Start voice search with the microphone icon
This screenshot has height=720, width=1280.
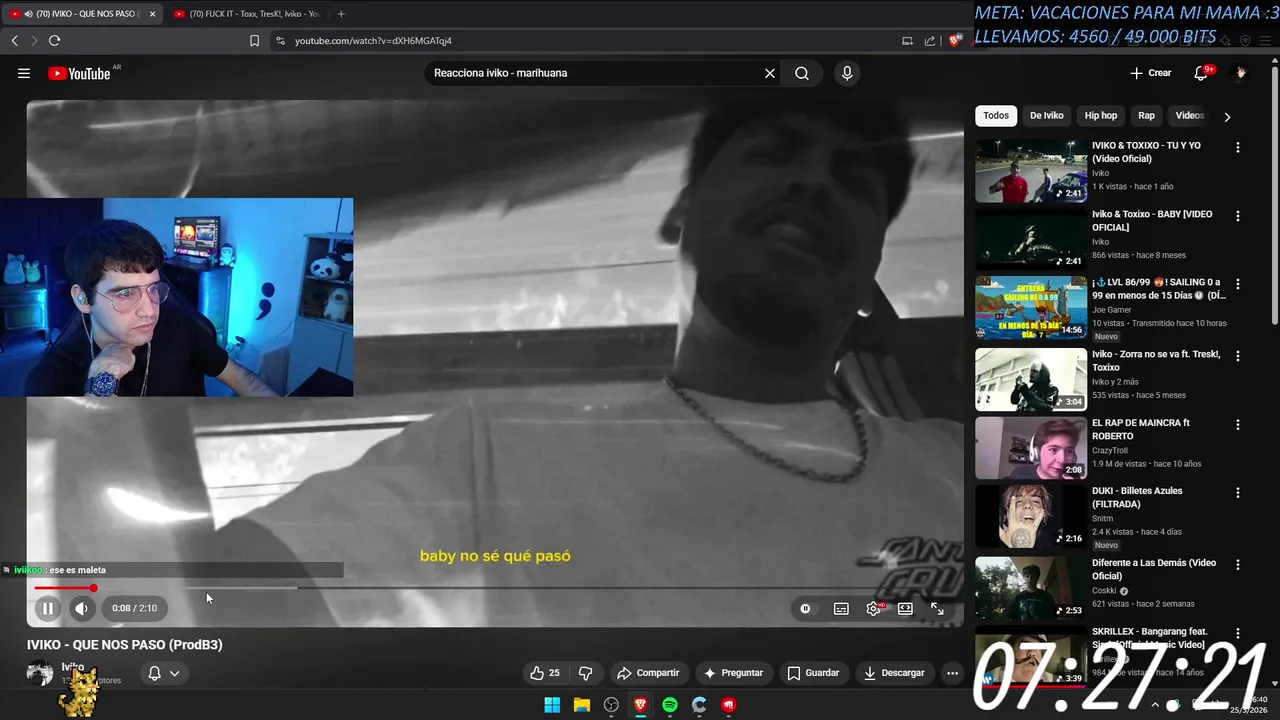[x=847, y=73]
